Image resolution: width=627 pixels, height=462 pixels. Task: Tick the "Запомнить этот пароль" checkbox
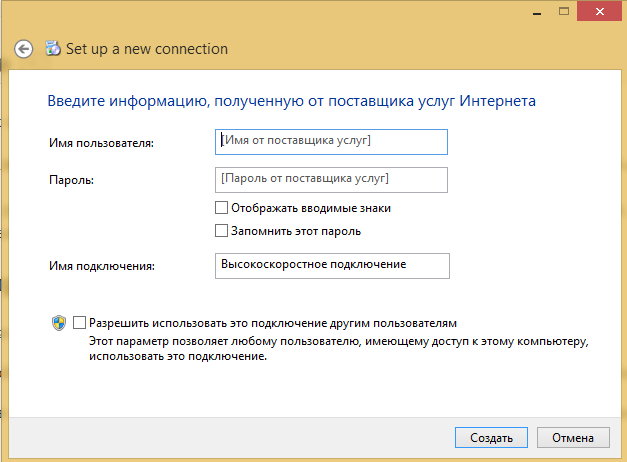pos(221,231)
